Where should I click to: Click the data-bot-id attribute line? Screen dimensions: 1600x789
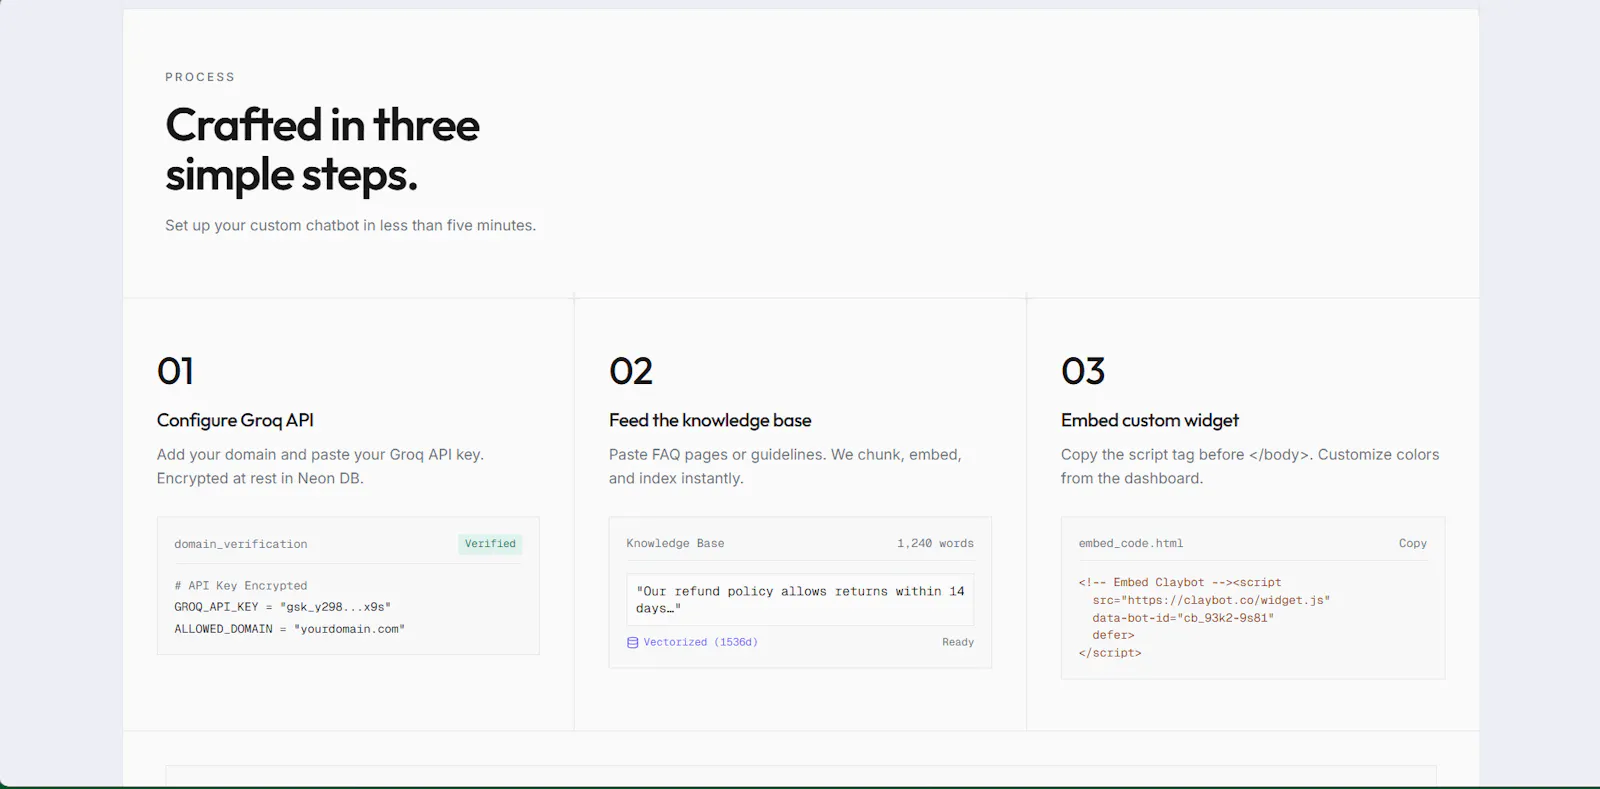pyautogui.click(x=1183, y=619)
